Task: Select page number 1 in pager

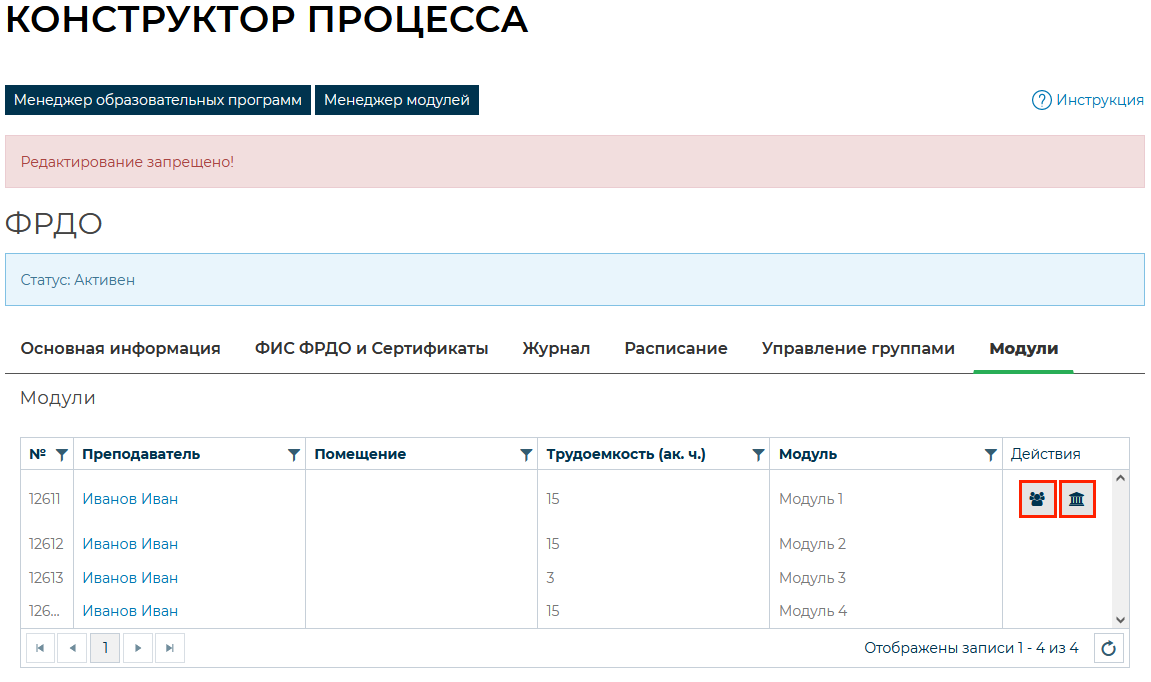Action: [105, 649]
